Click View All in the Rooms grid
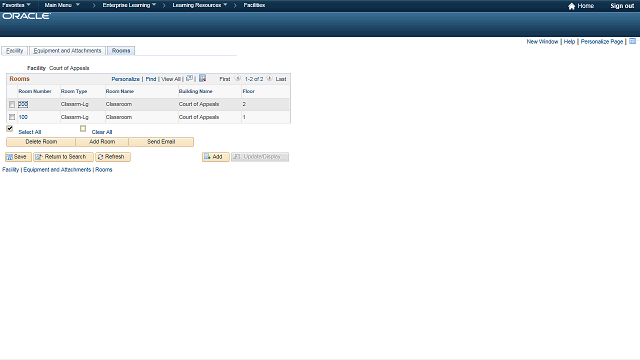Screen dimensions: 640x360 (171, 79)
